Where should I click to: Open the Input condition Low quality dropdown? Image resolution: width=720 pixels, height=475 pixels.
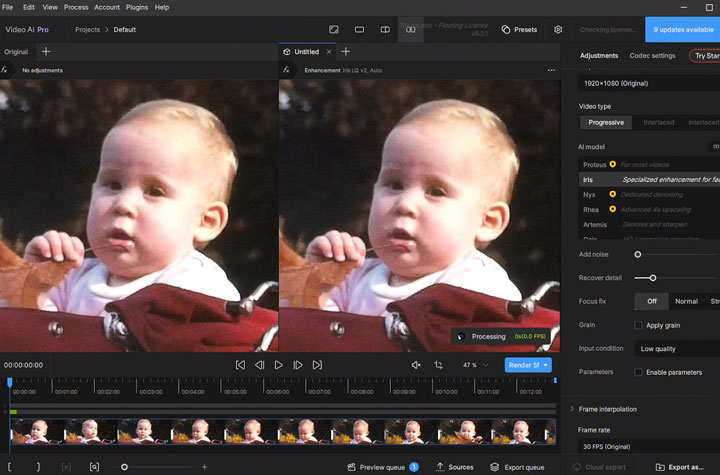(677, 349)
